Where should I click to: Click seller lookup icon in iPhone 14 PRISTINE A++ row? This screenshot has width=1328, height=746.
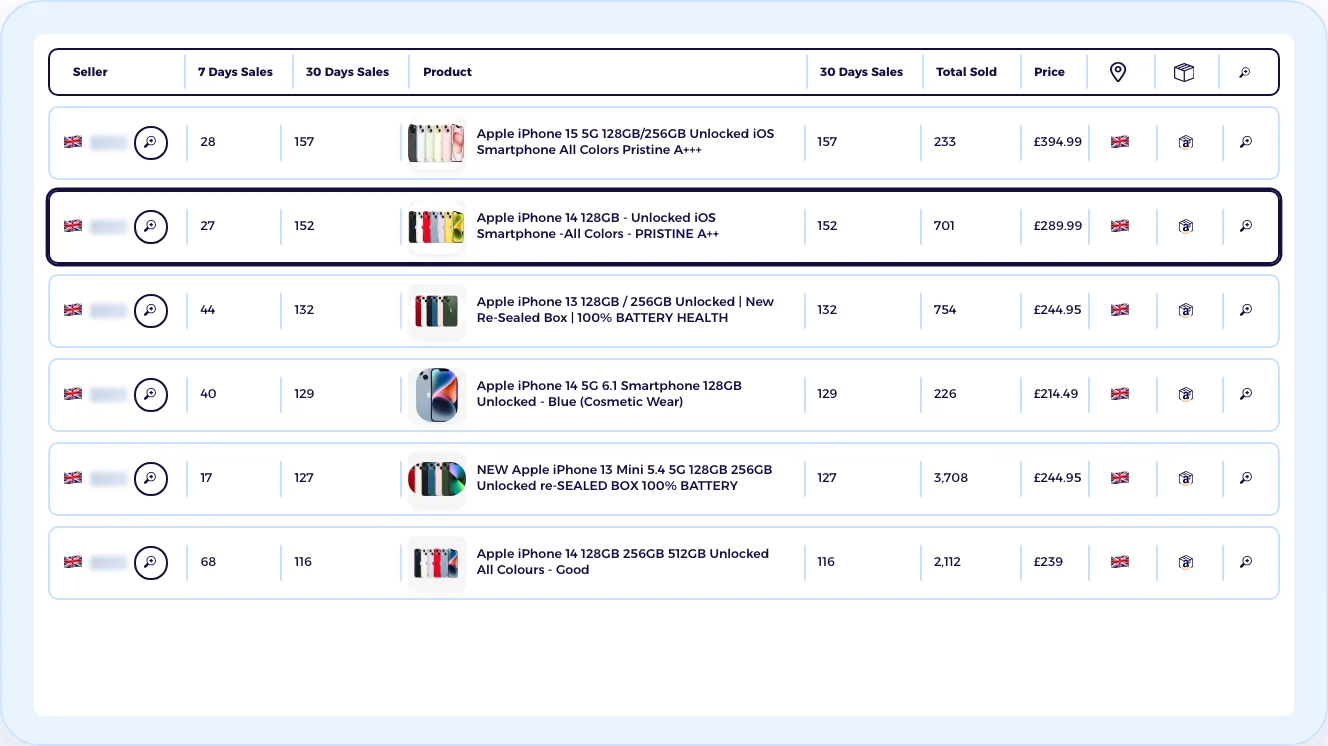(151, 226)
